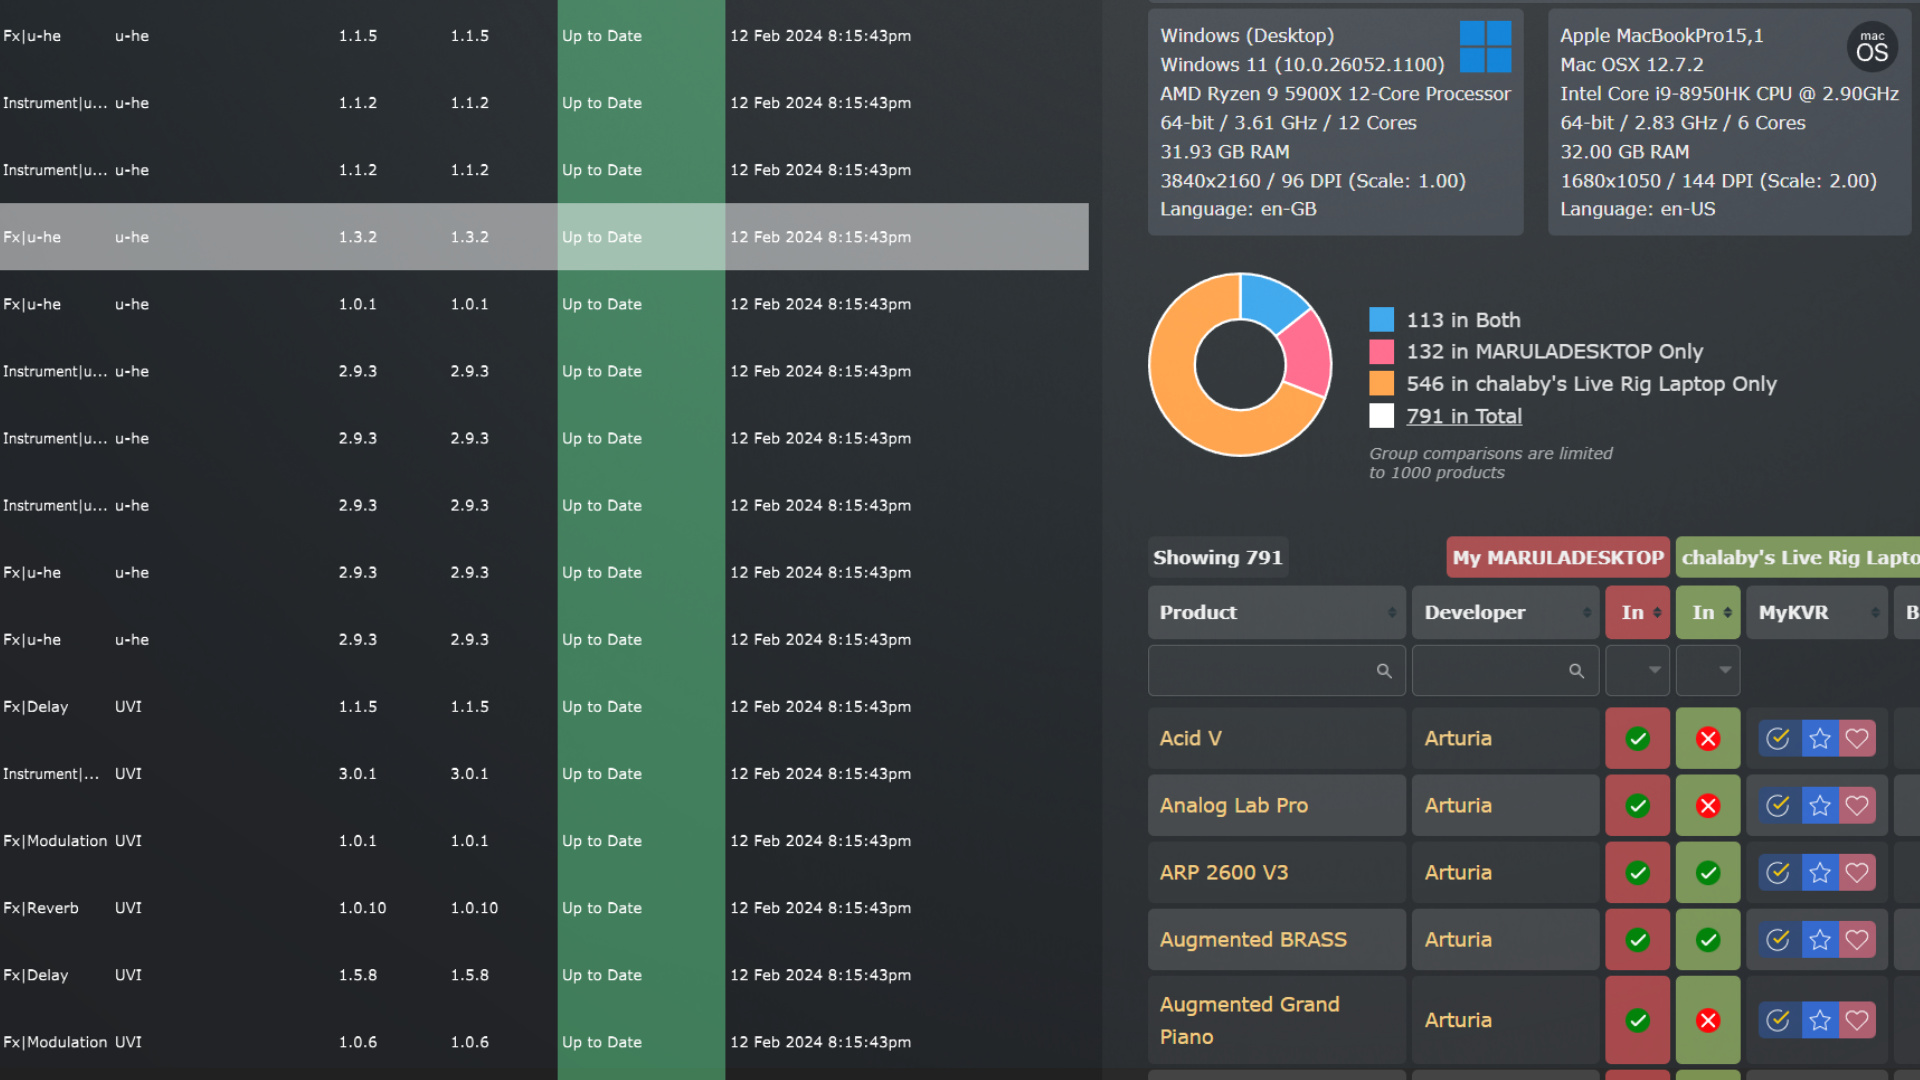Click the heart icon for Analog Lab Pro
Viewport: 1920px width, 1080px height.
click(1857, 806)
